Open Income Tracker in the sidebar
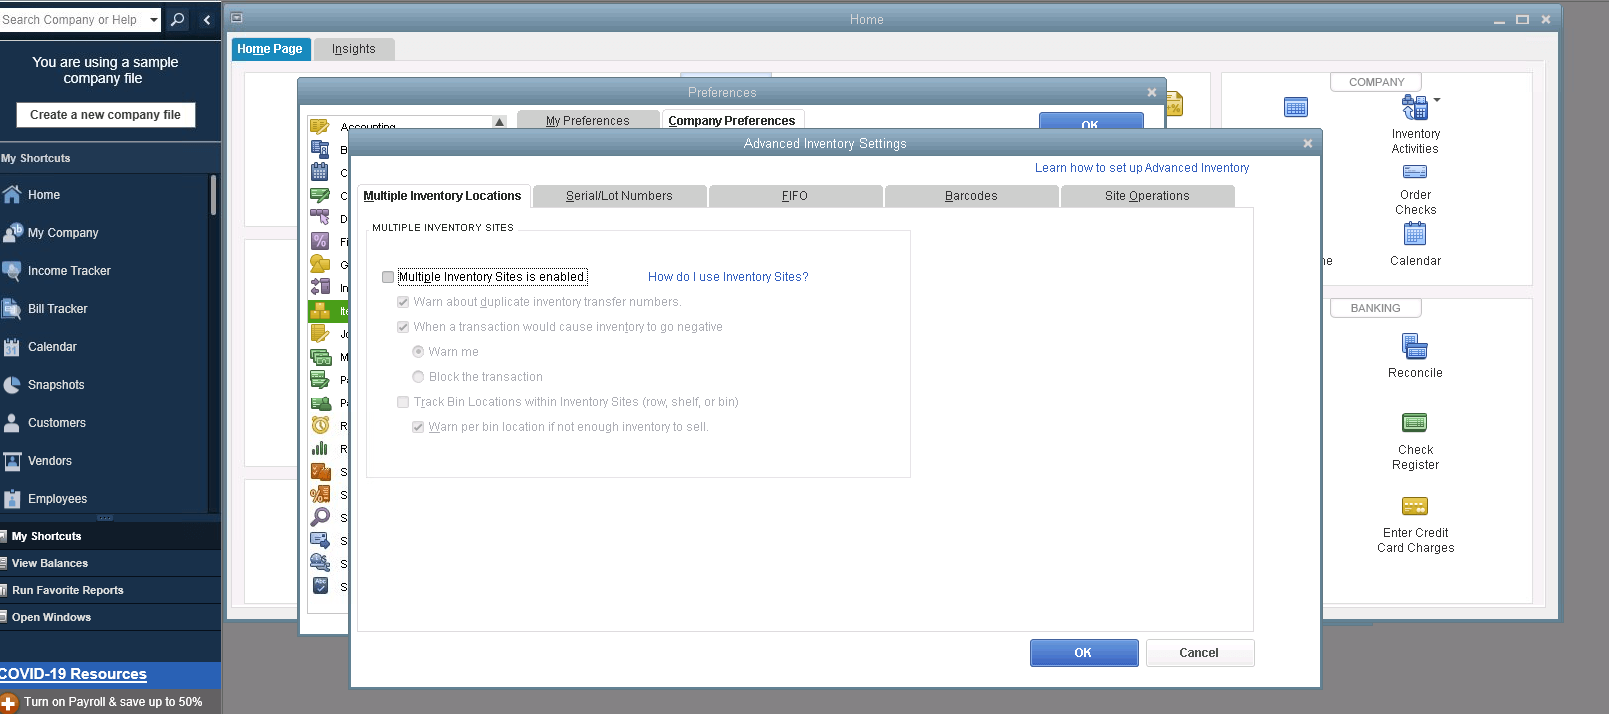Image resolution: width=1609 pixels, height=714 pixels. 69,271
